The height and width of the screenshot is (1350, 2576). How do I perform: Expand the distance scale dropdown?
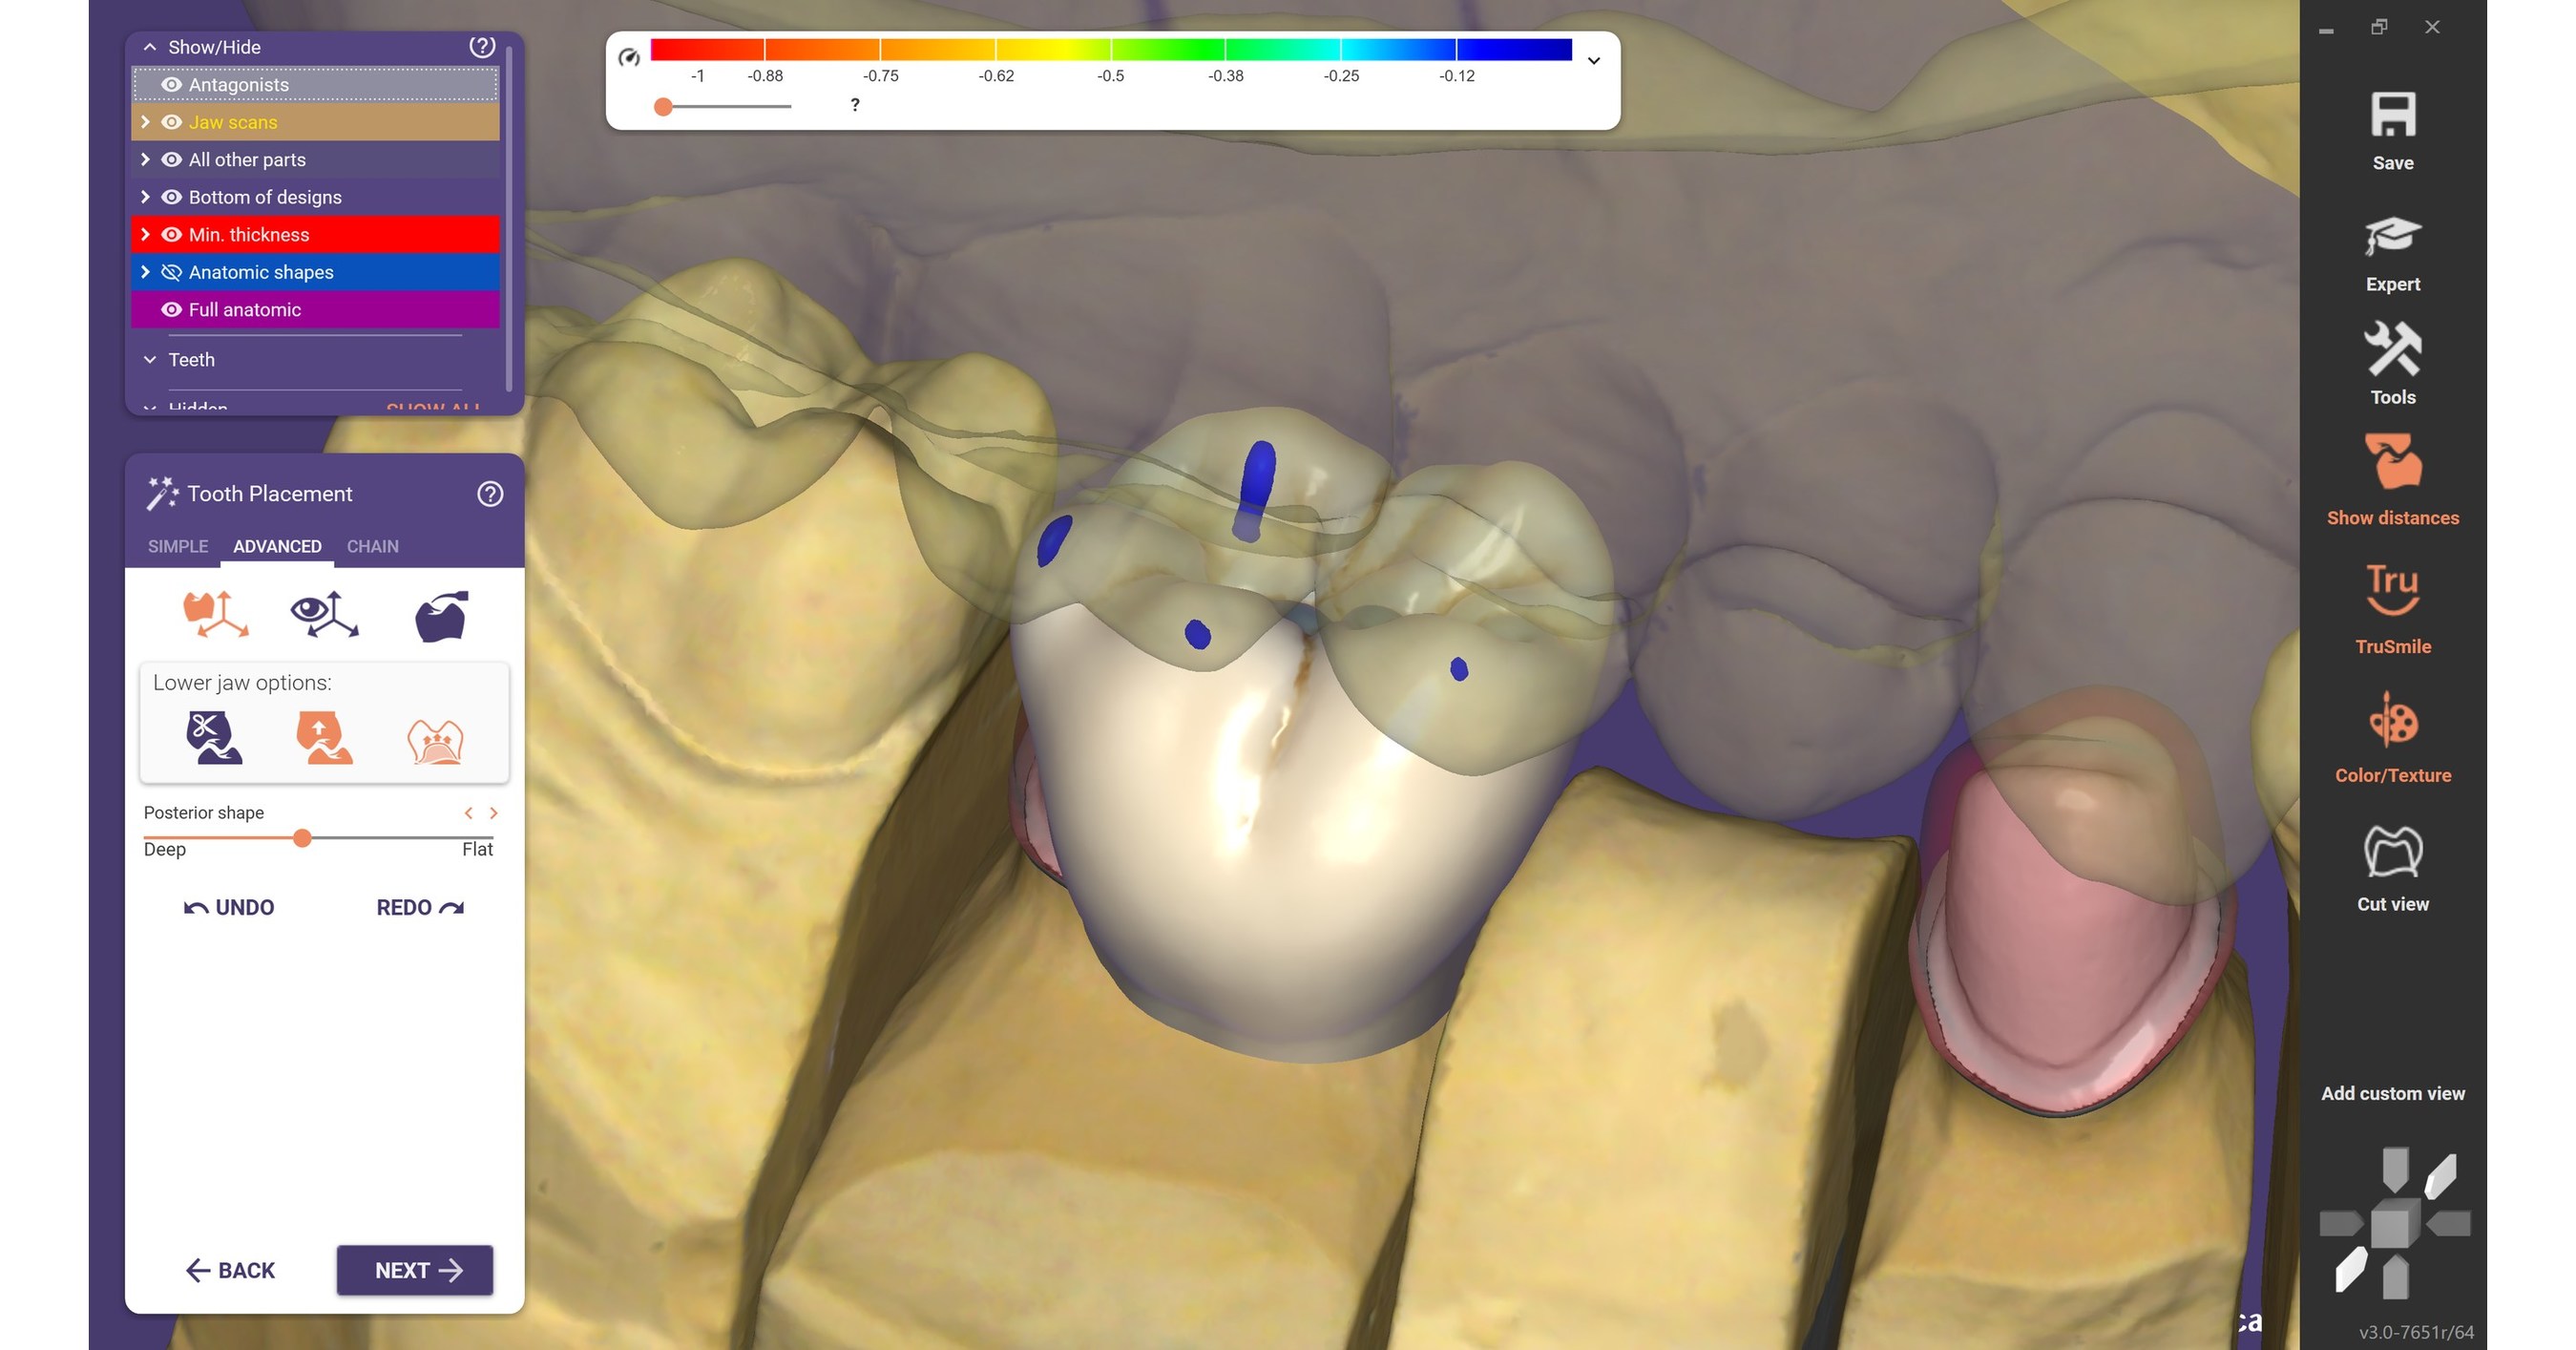tap(1592, 61)
